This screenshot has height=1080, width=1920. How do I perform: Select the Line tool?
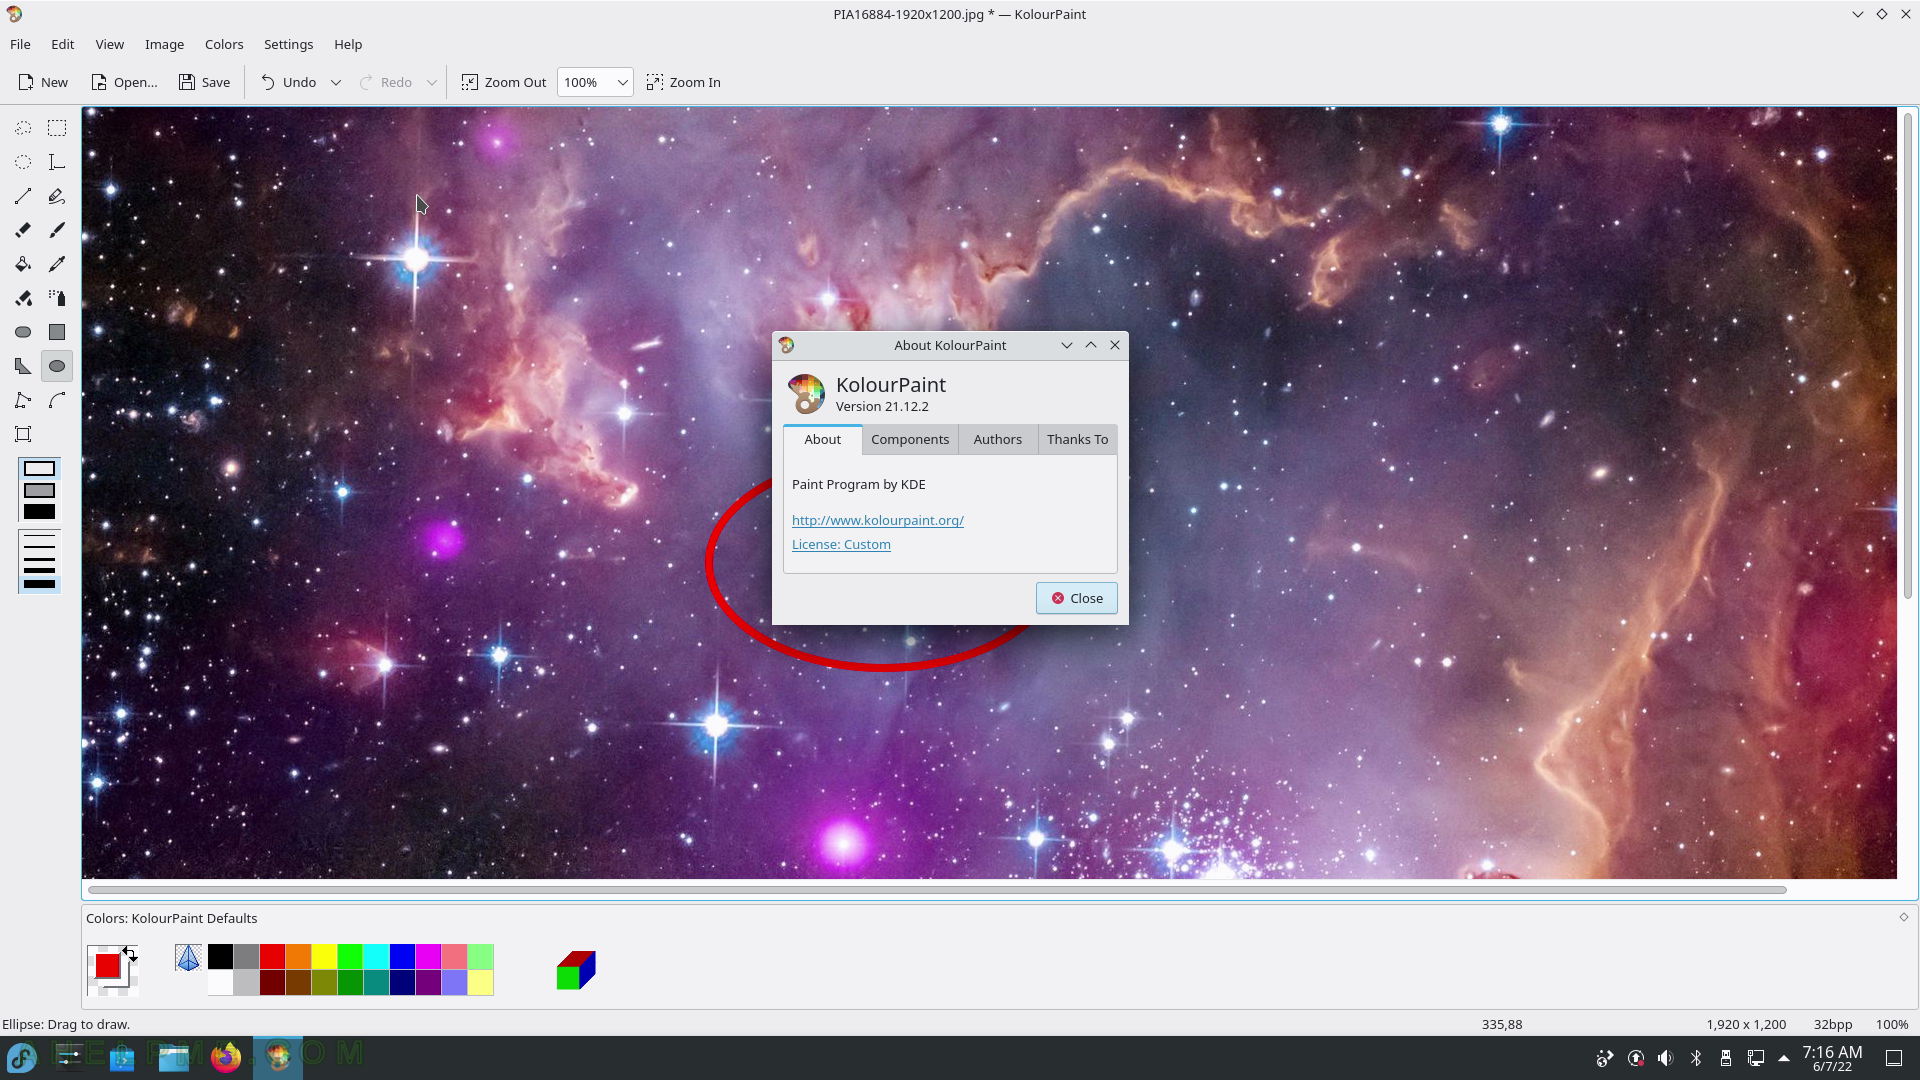point(23,196)
